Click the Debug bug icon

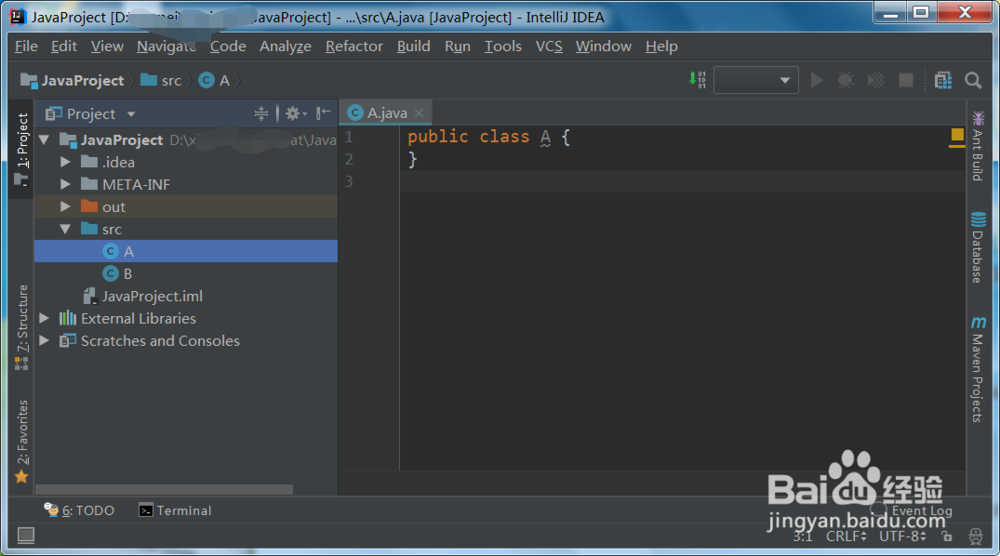846,80
